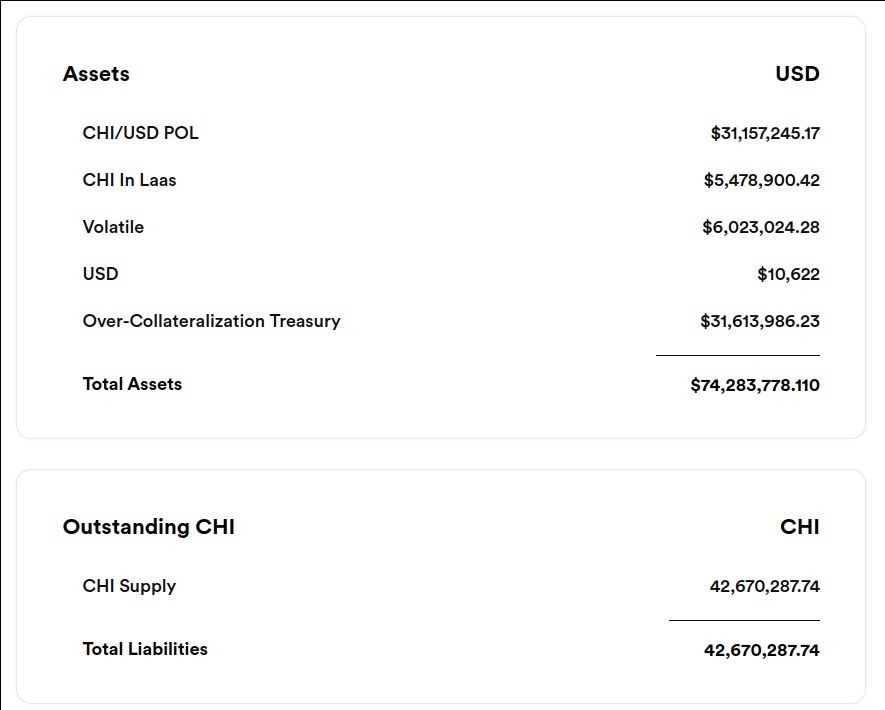Select the $6,023,024.28 value
885x710 pixels.
point(761,227)
